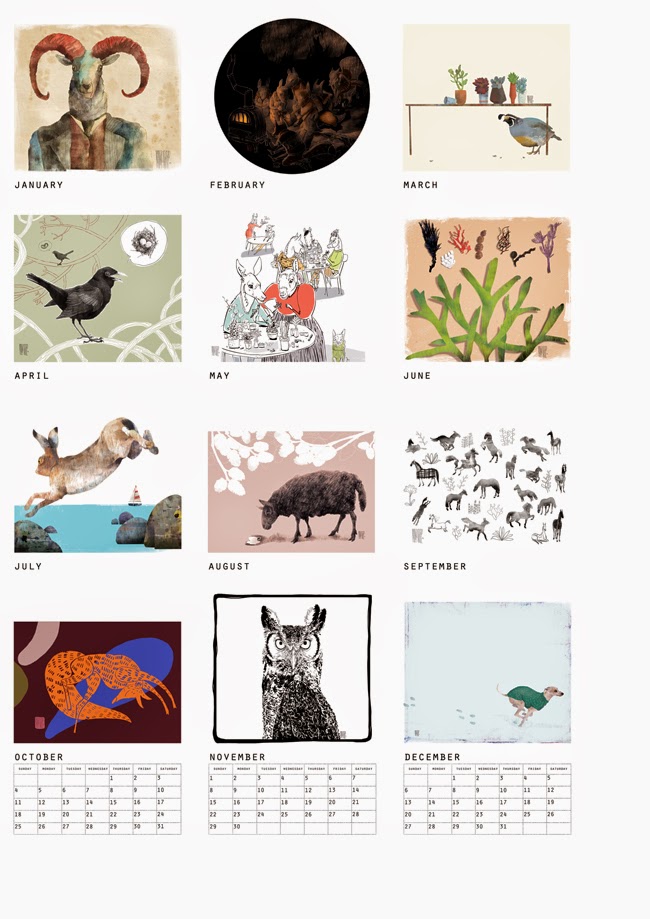The height and width of the screenshot is (919, 650).
Task: Select the November owl drawing
Action: click(292, 668)
